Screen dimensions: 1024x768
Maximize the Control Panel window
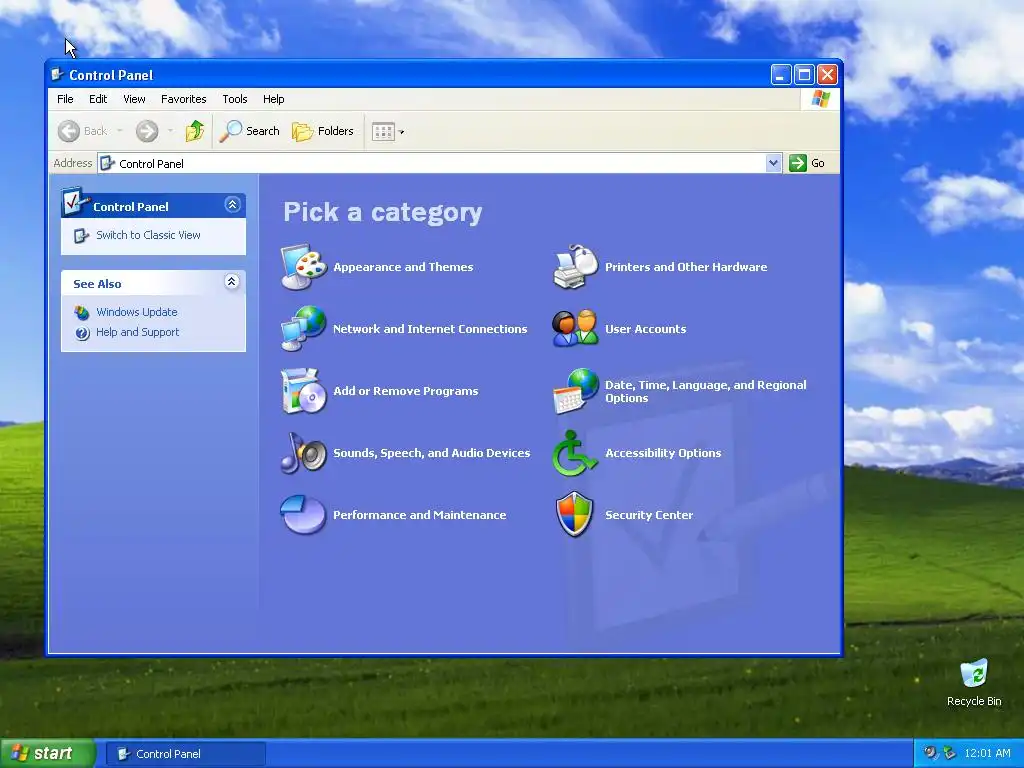(x=804, y=74)
